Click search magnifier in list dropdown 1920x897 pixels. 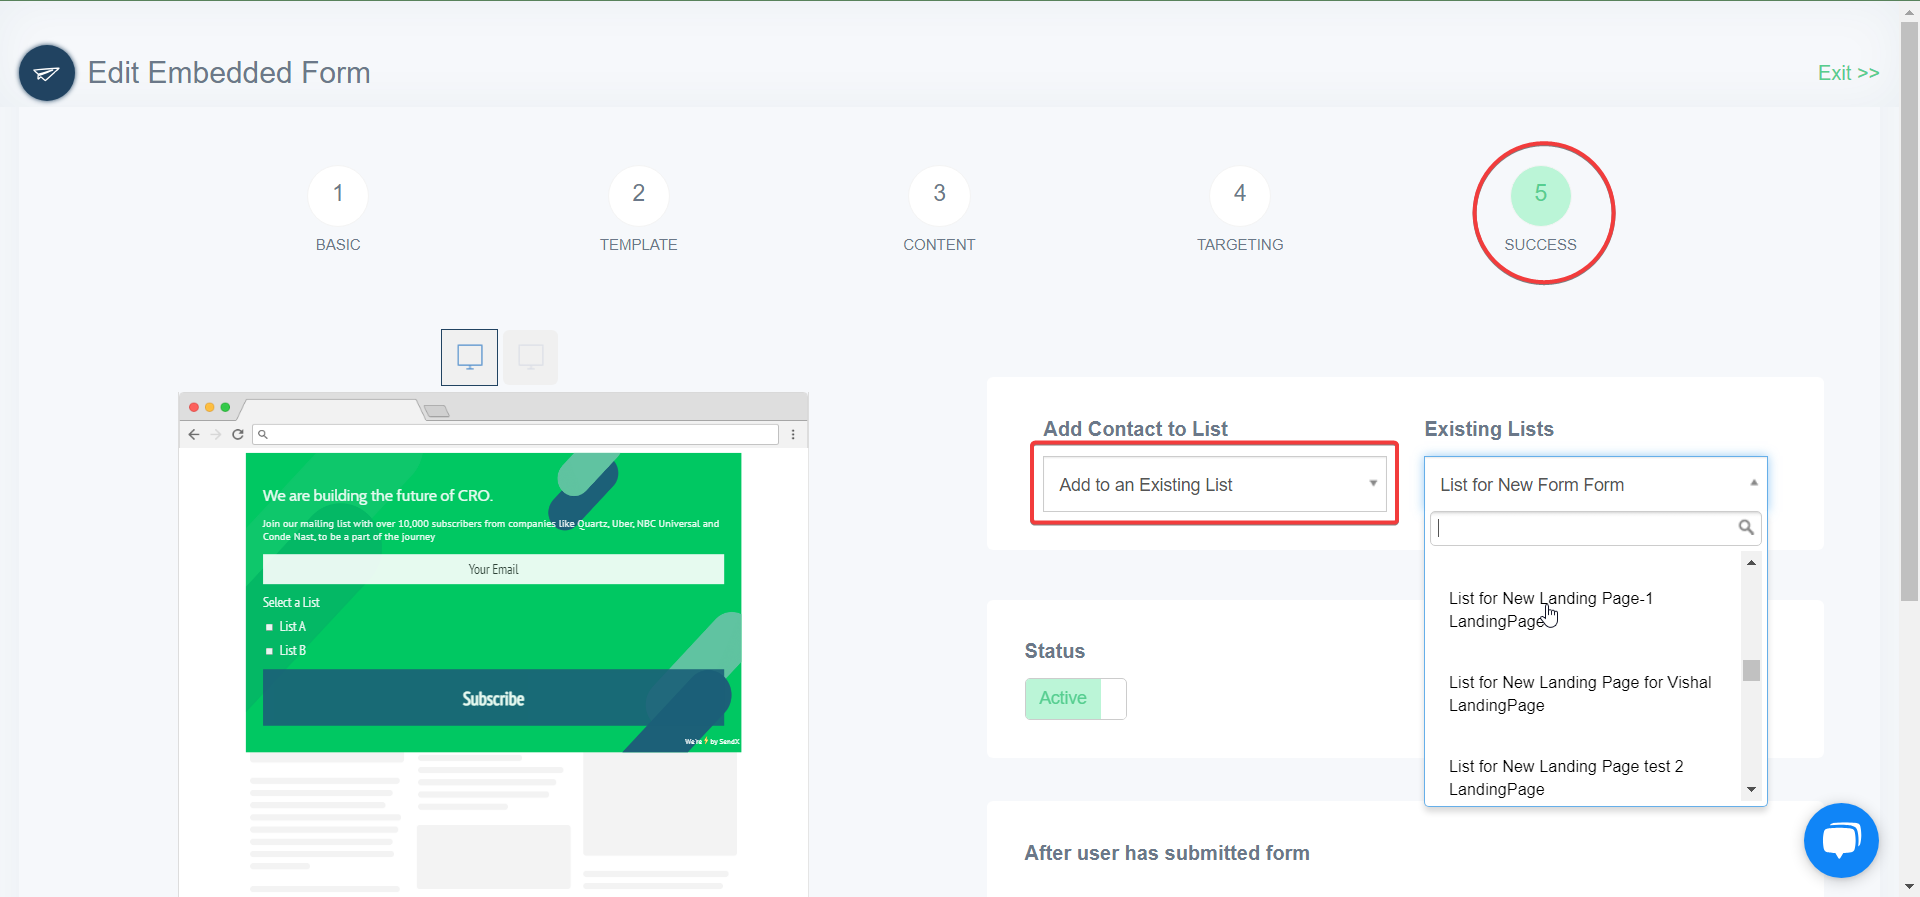coord(1746,528)
